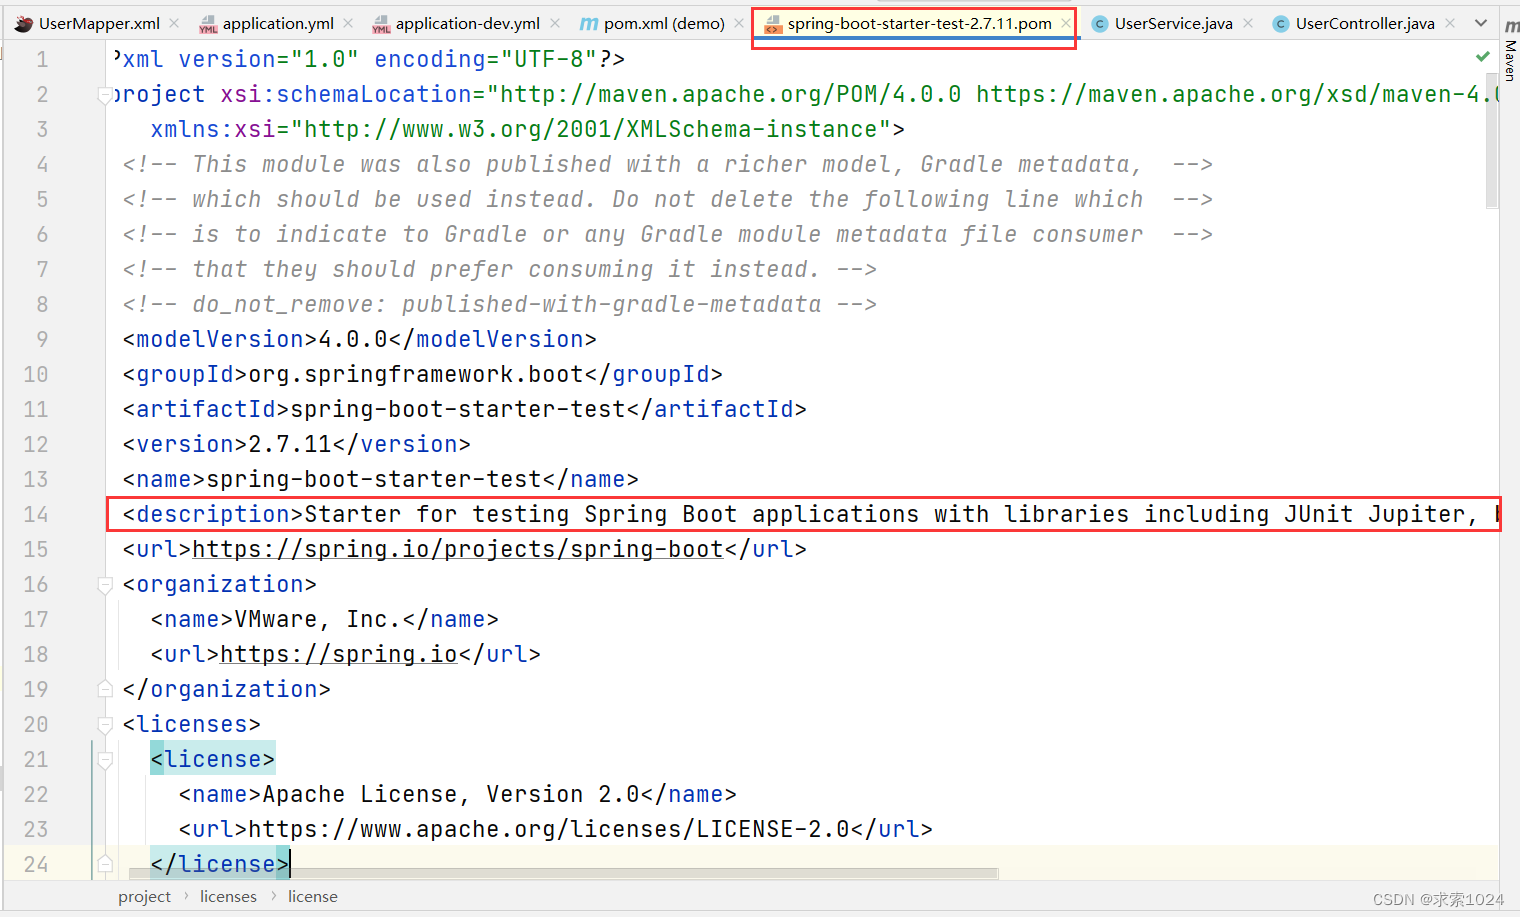Viewport: 1520px width, 917px height.
Task: Click the comment 'This module was also published'
Action: (668, 164)
